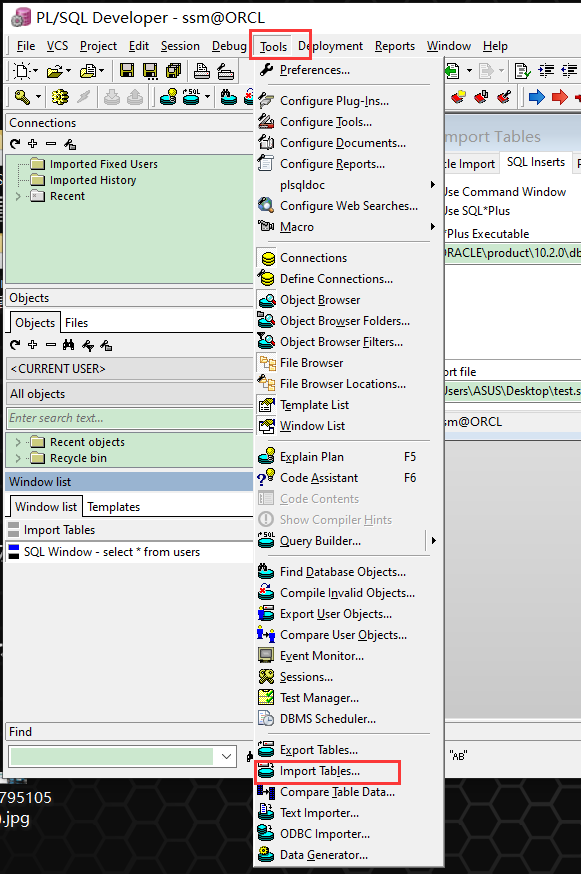
Task: Click the Save floppy disk icon
Action: pyautogui.click(x=127, y=71)
